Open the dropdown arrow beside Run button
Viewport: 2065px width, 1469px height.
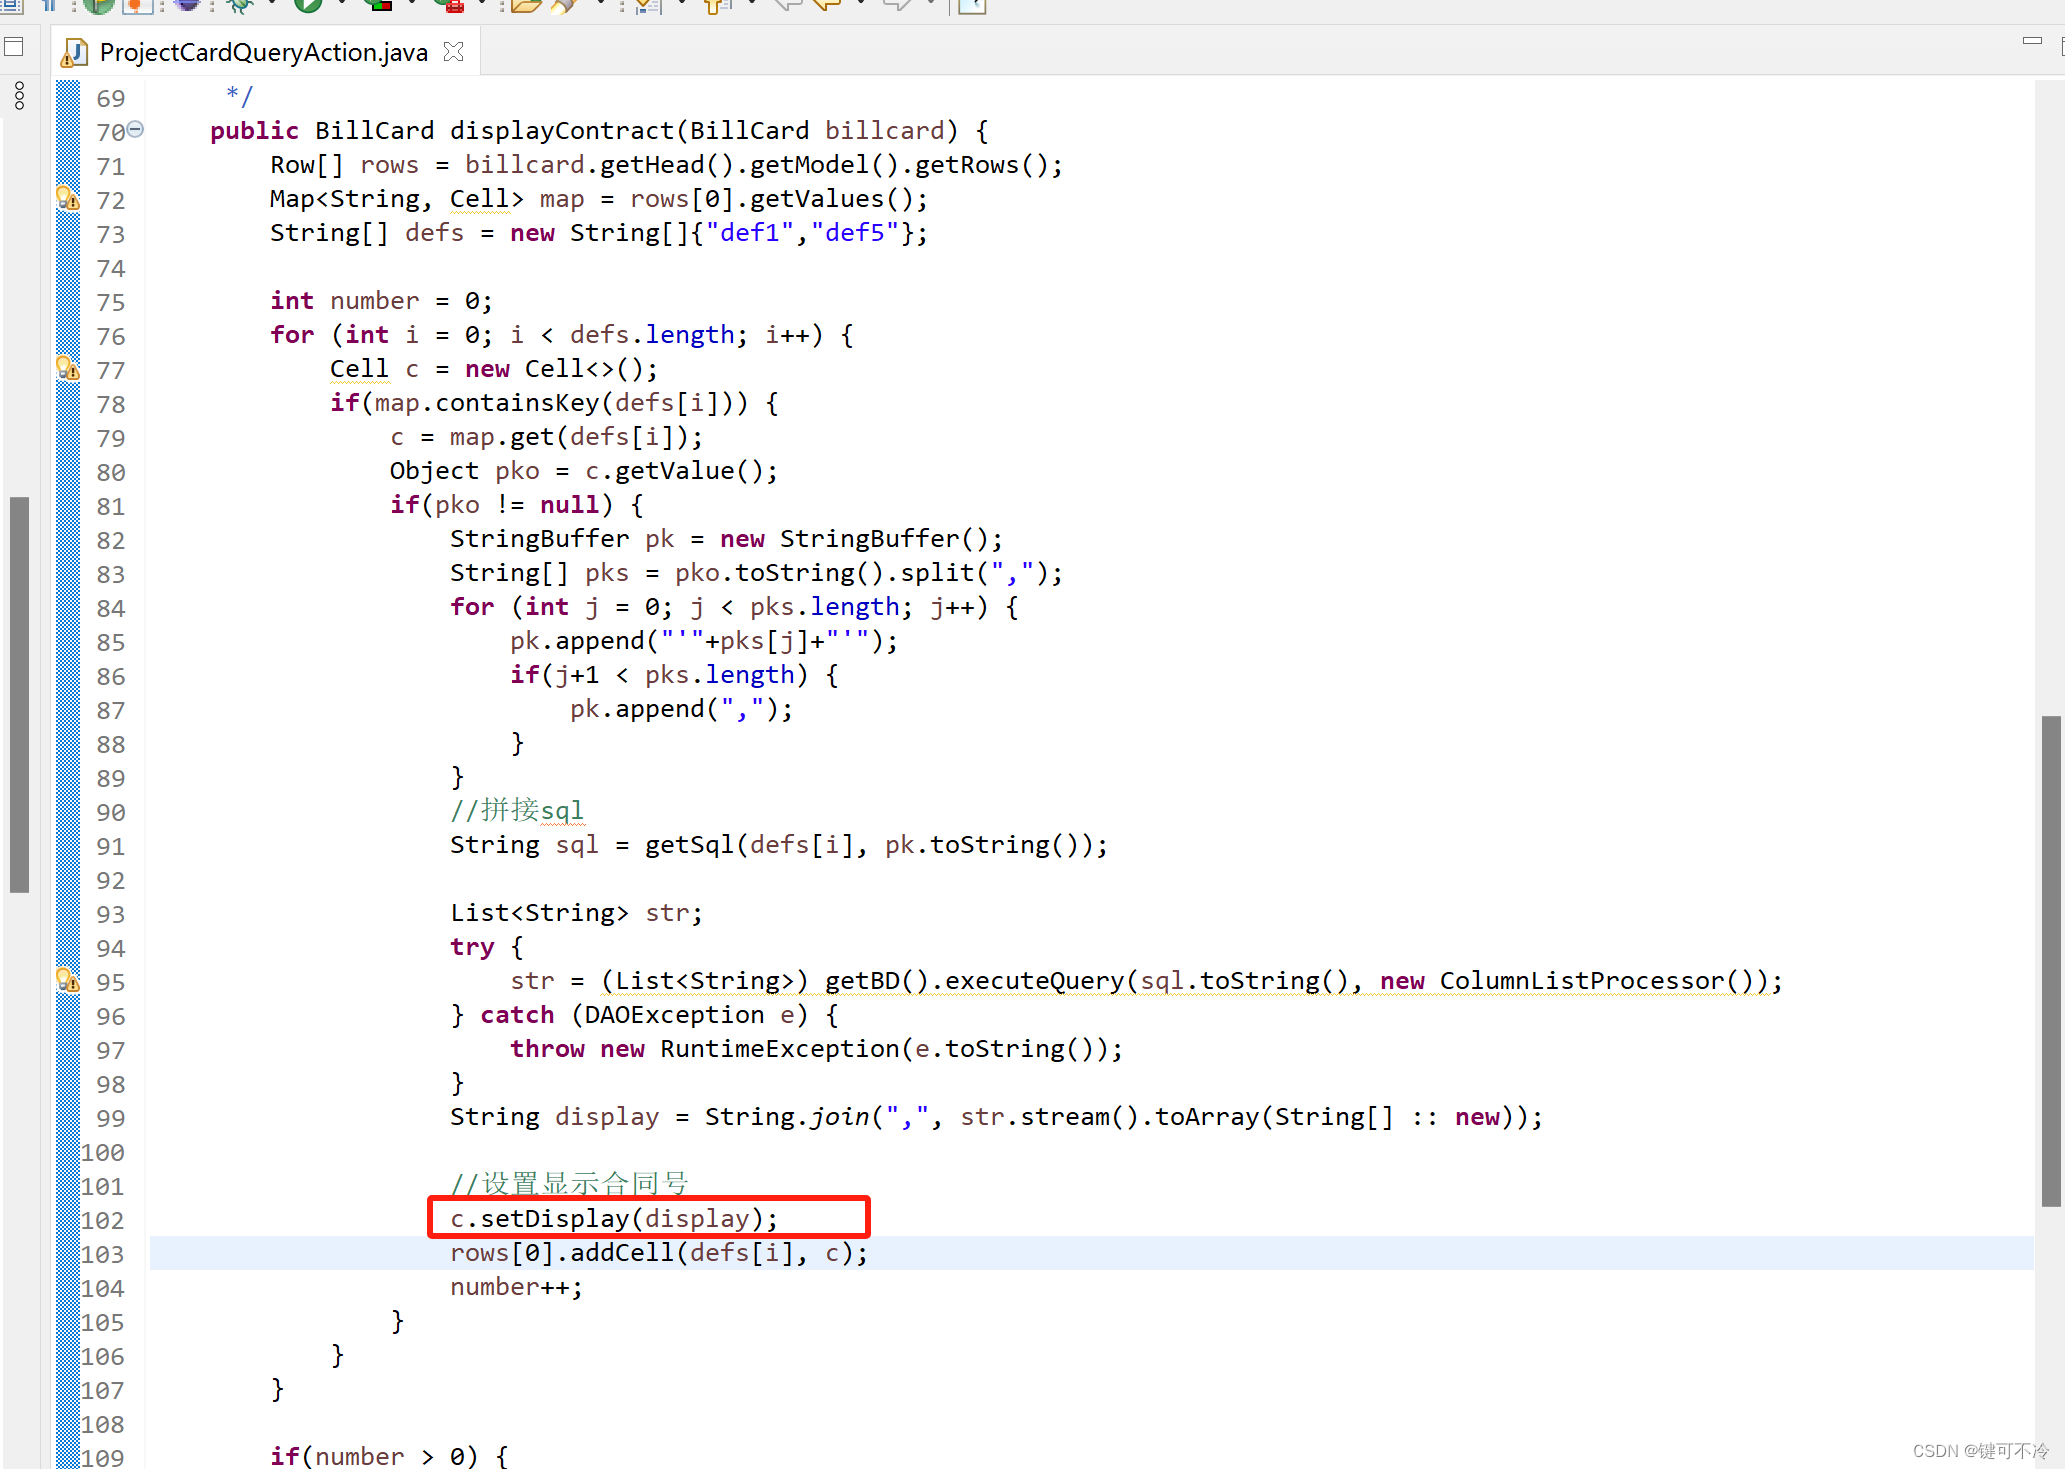(x=342, y=4)
